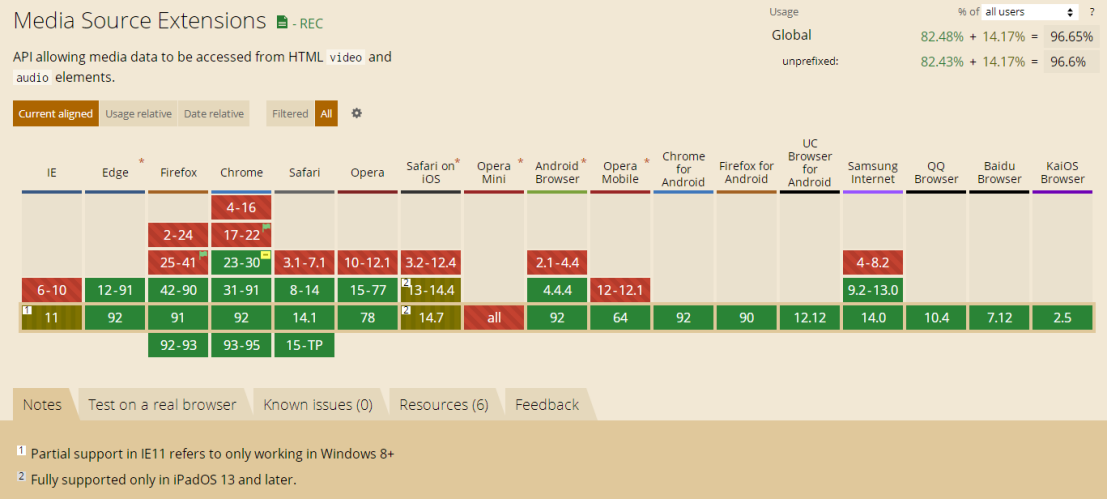Click the flag icon on Chrome 17-22
Image resolution: width=1108 pixels, height=499 pixels.
click(x=266, y=227)
